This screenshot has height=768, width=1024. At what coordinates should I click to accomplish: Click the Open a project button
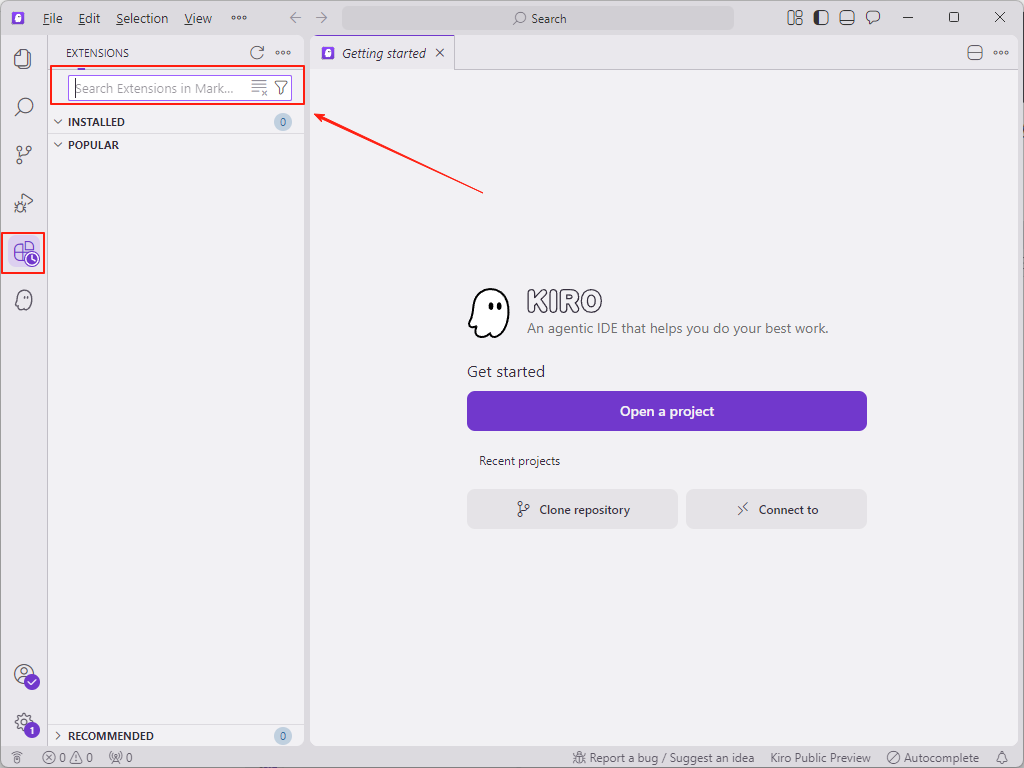[666, 411]
